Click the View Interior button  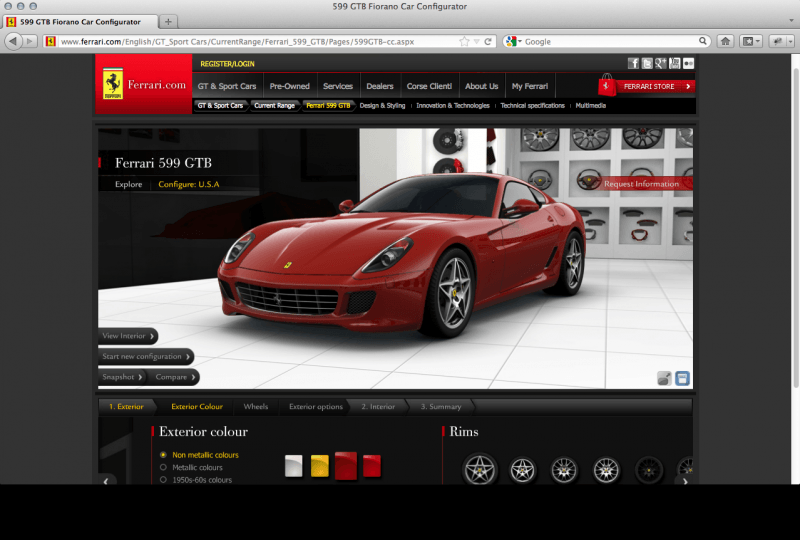[x=128, y=336]
